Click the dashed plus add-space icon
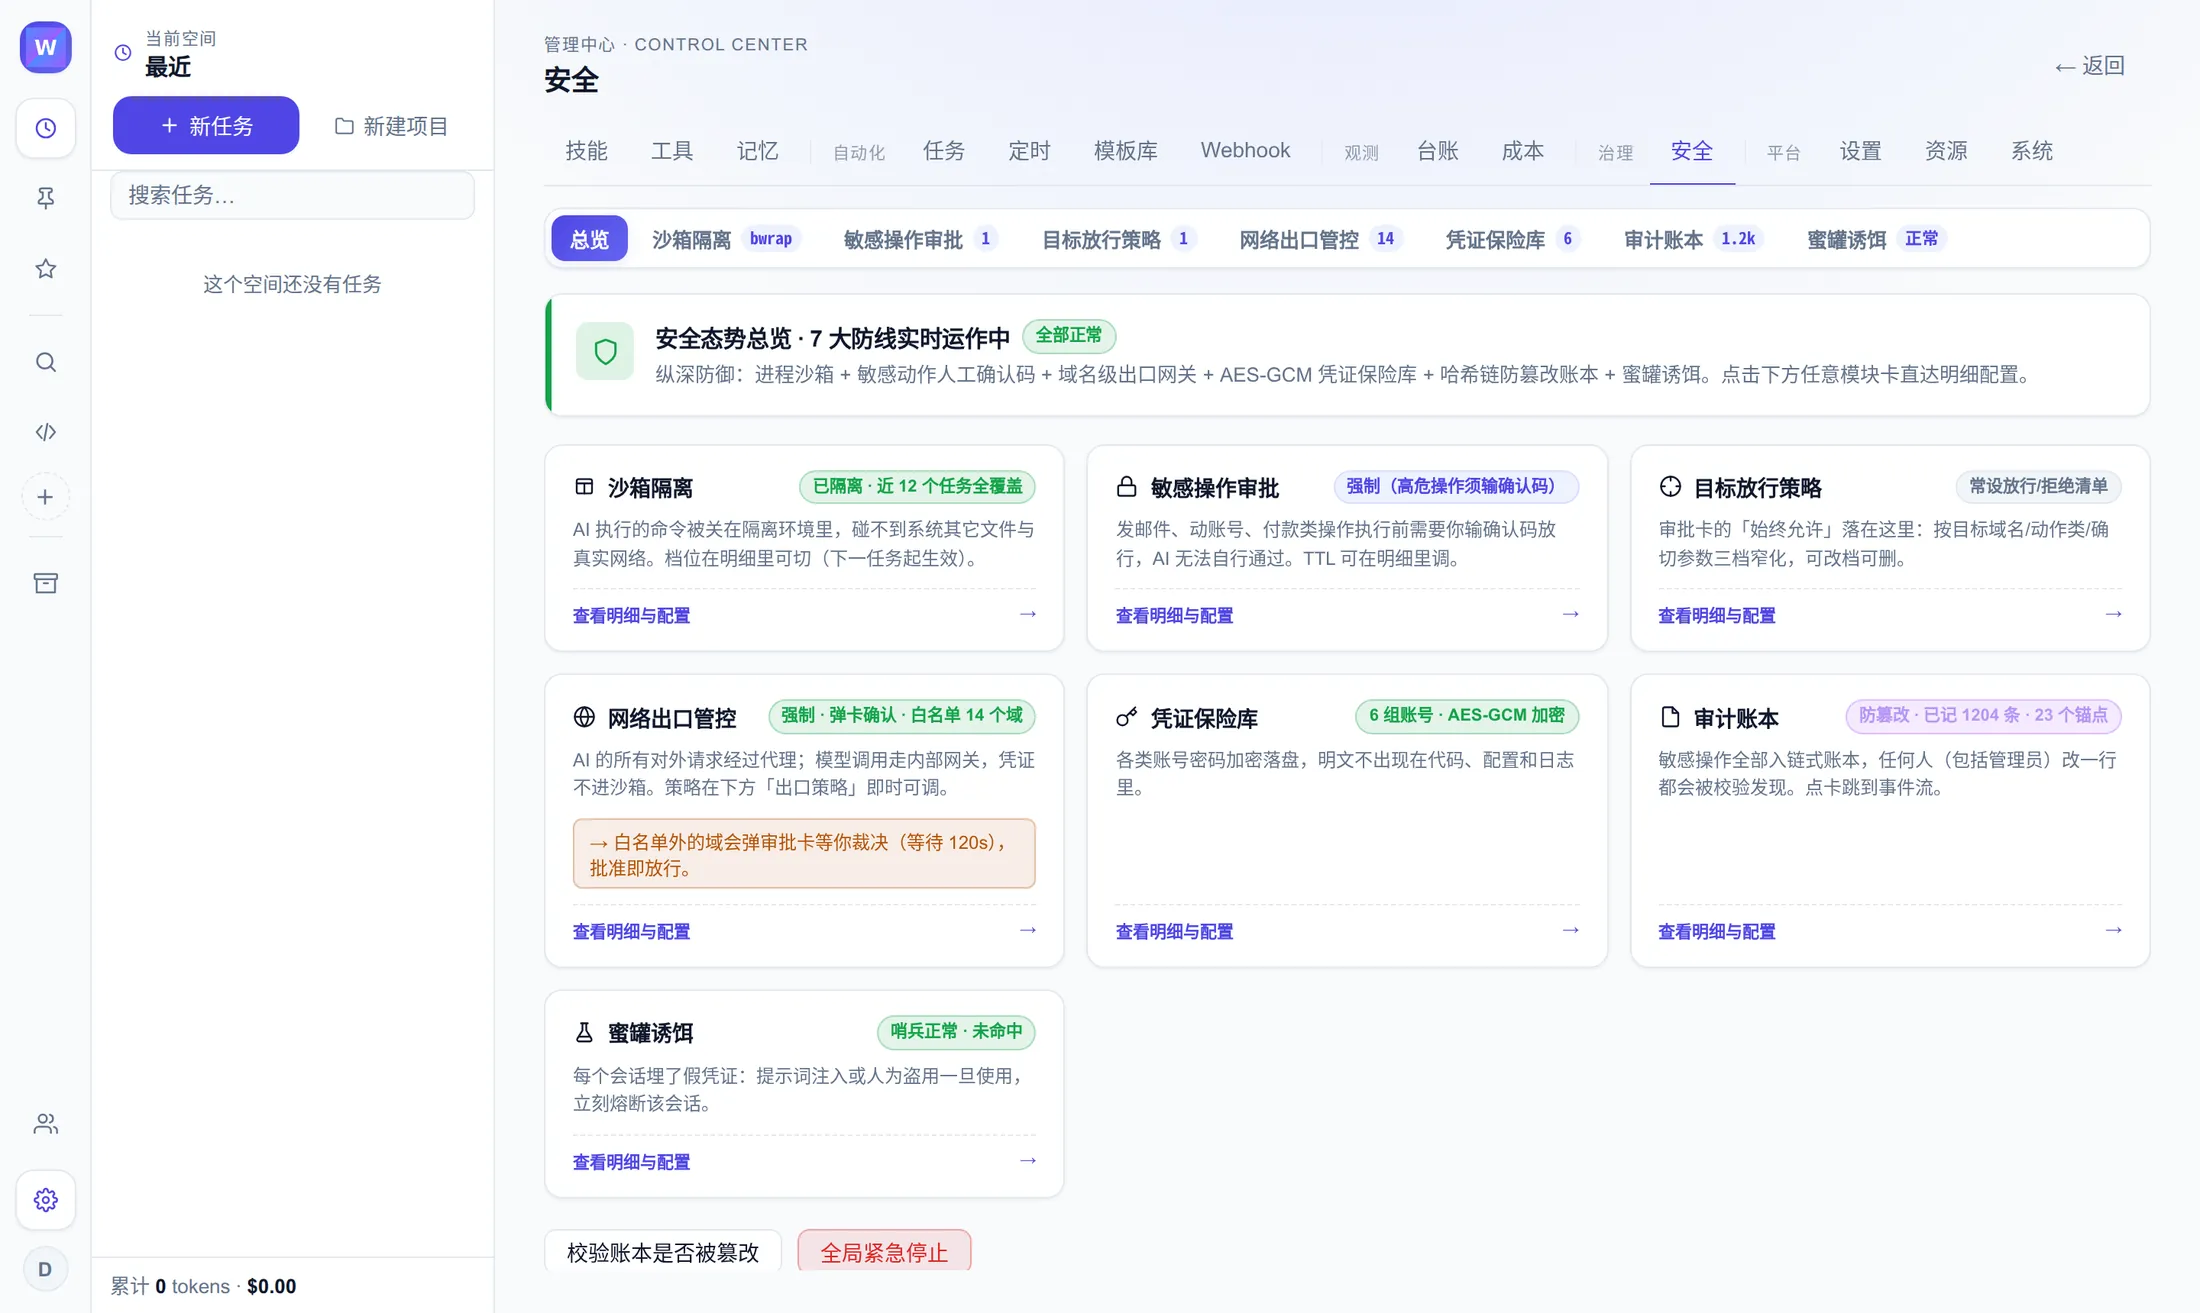This screenshot has height=1313, width=2200. click(45, 497)
